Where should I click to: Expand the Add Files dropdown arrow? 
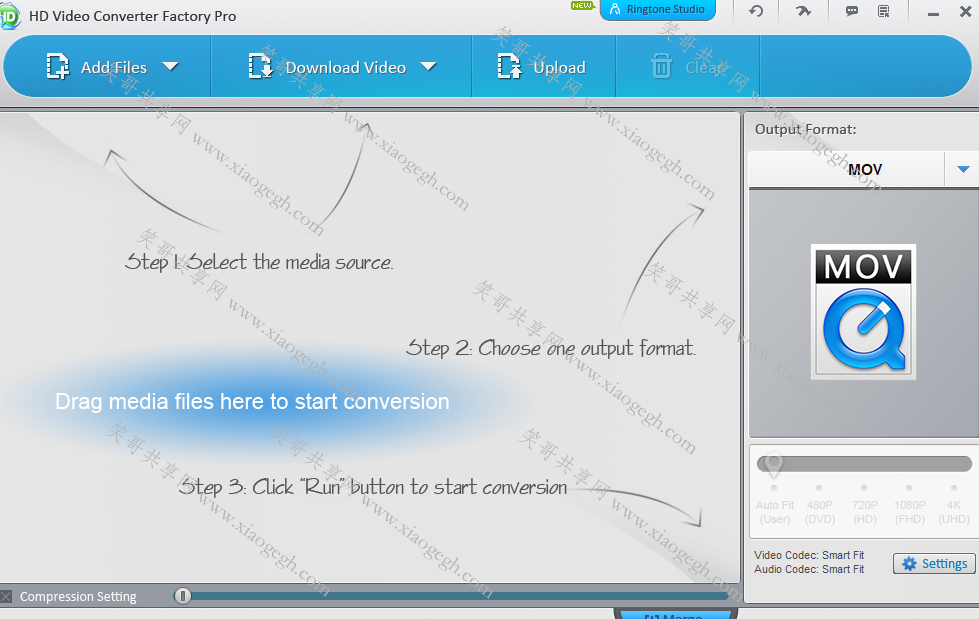(170, 66)
